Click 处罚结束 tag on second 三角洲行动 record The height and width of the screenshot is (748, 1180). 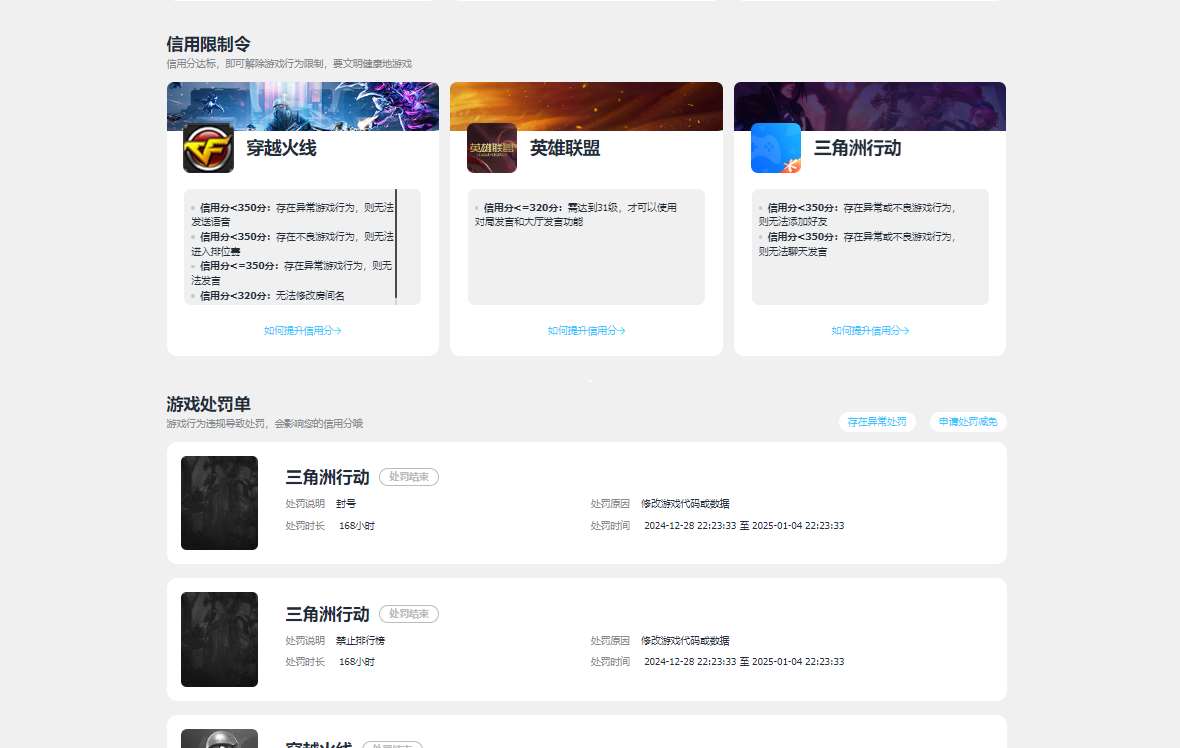click(x=409, y=614)
